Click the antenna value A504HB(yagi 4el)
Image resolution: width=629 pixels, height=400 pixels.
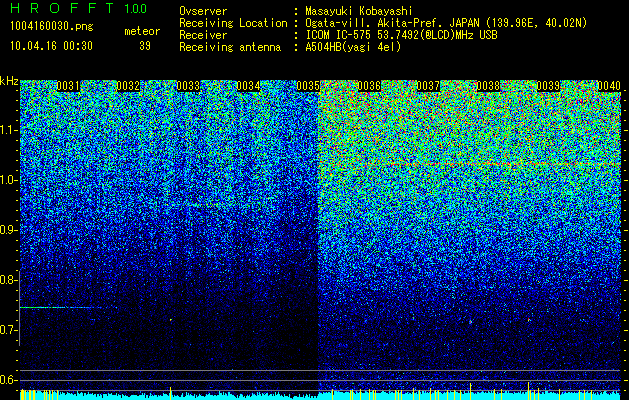(353, 47)
